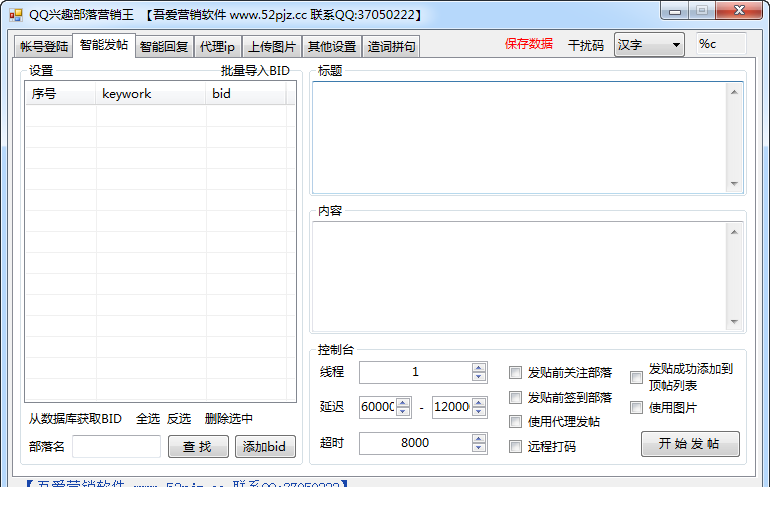Increase the 12000 maximum delay value
This screenshot has width=770, height=510.
click(479, 402)
